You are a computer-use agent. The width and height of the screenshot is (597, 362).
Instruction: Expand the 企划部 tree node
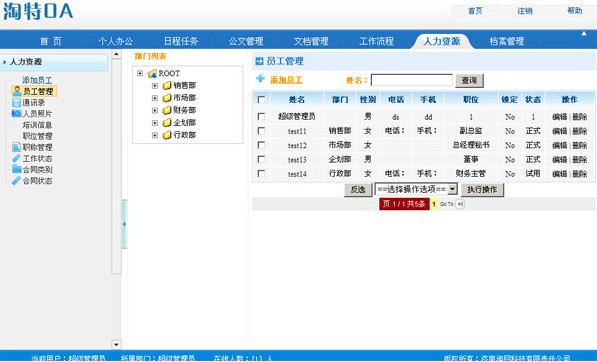tap(155, 123)
